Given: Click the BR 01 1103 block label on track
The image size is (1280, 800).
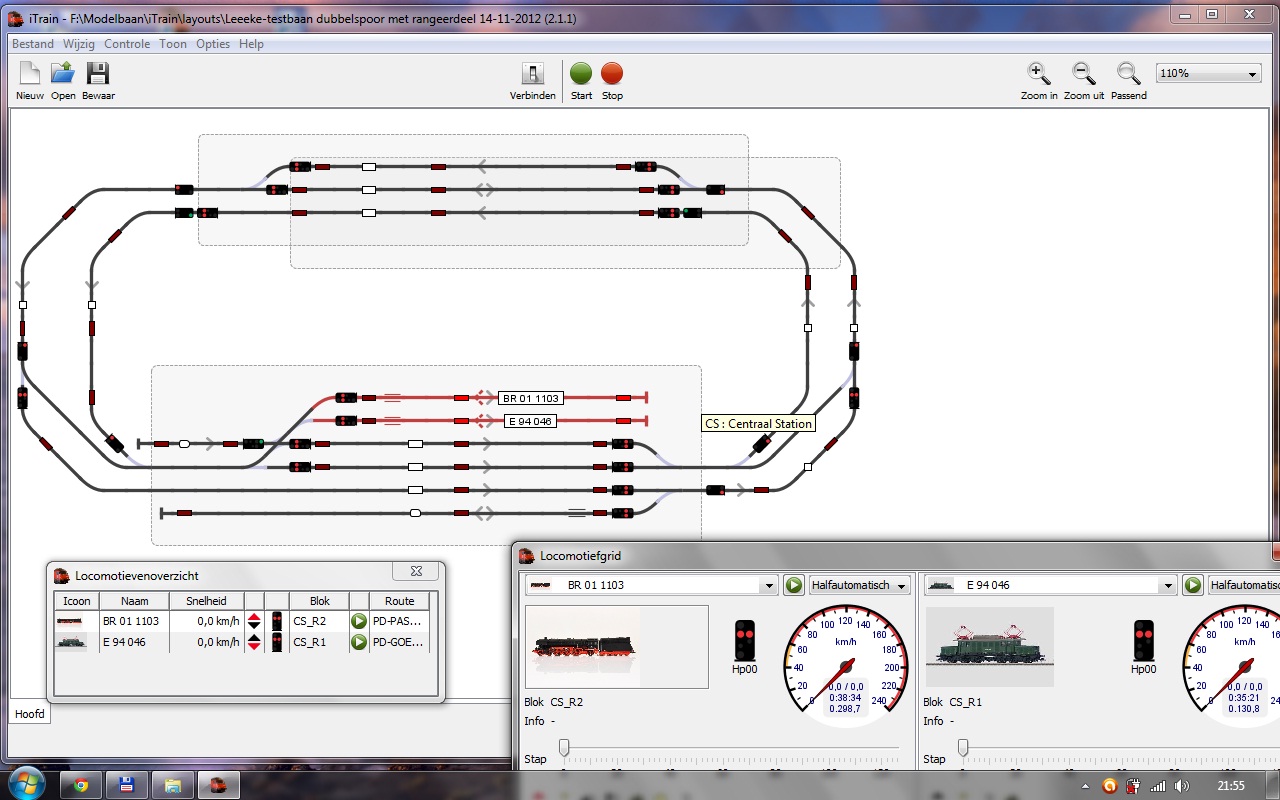Looking at the screenshot, I should pyautogui.click(x=531, y=398).
